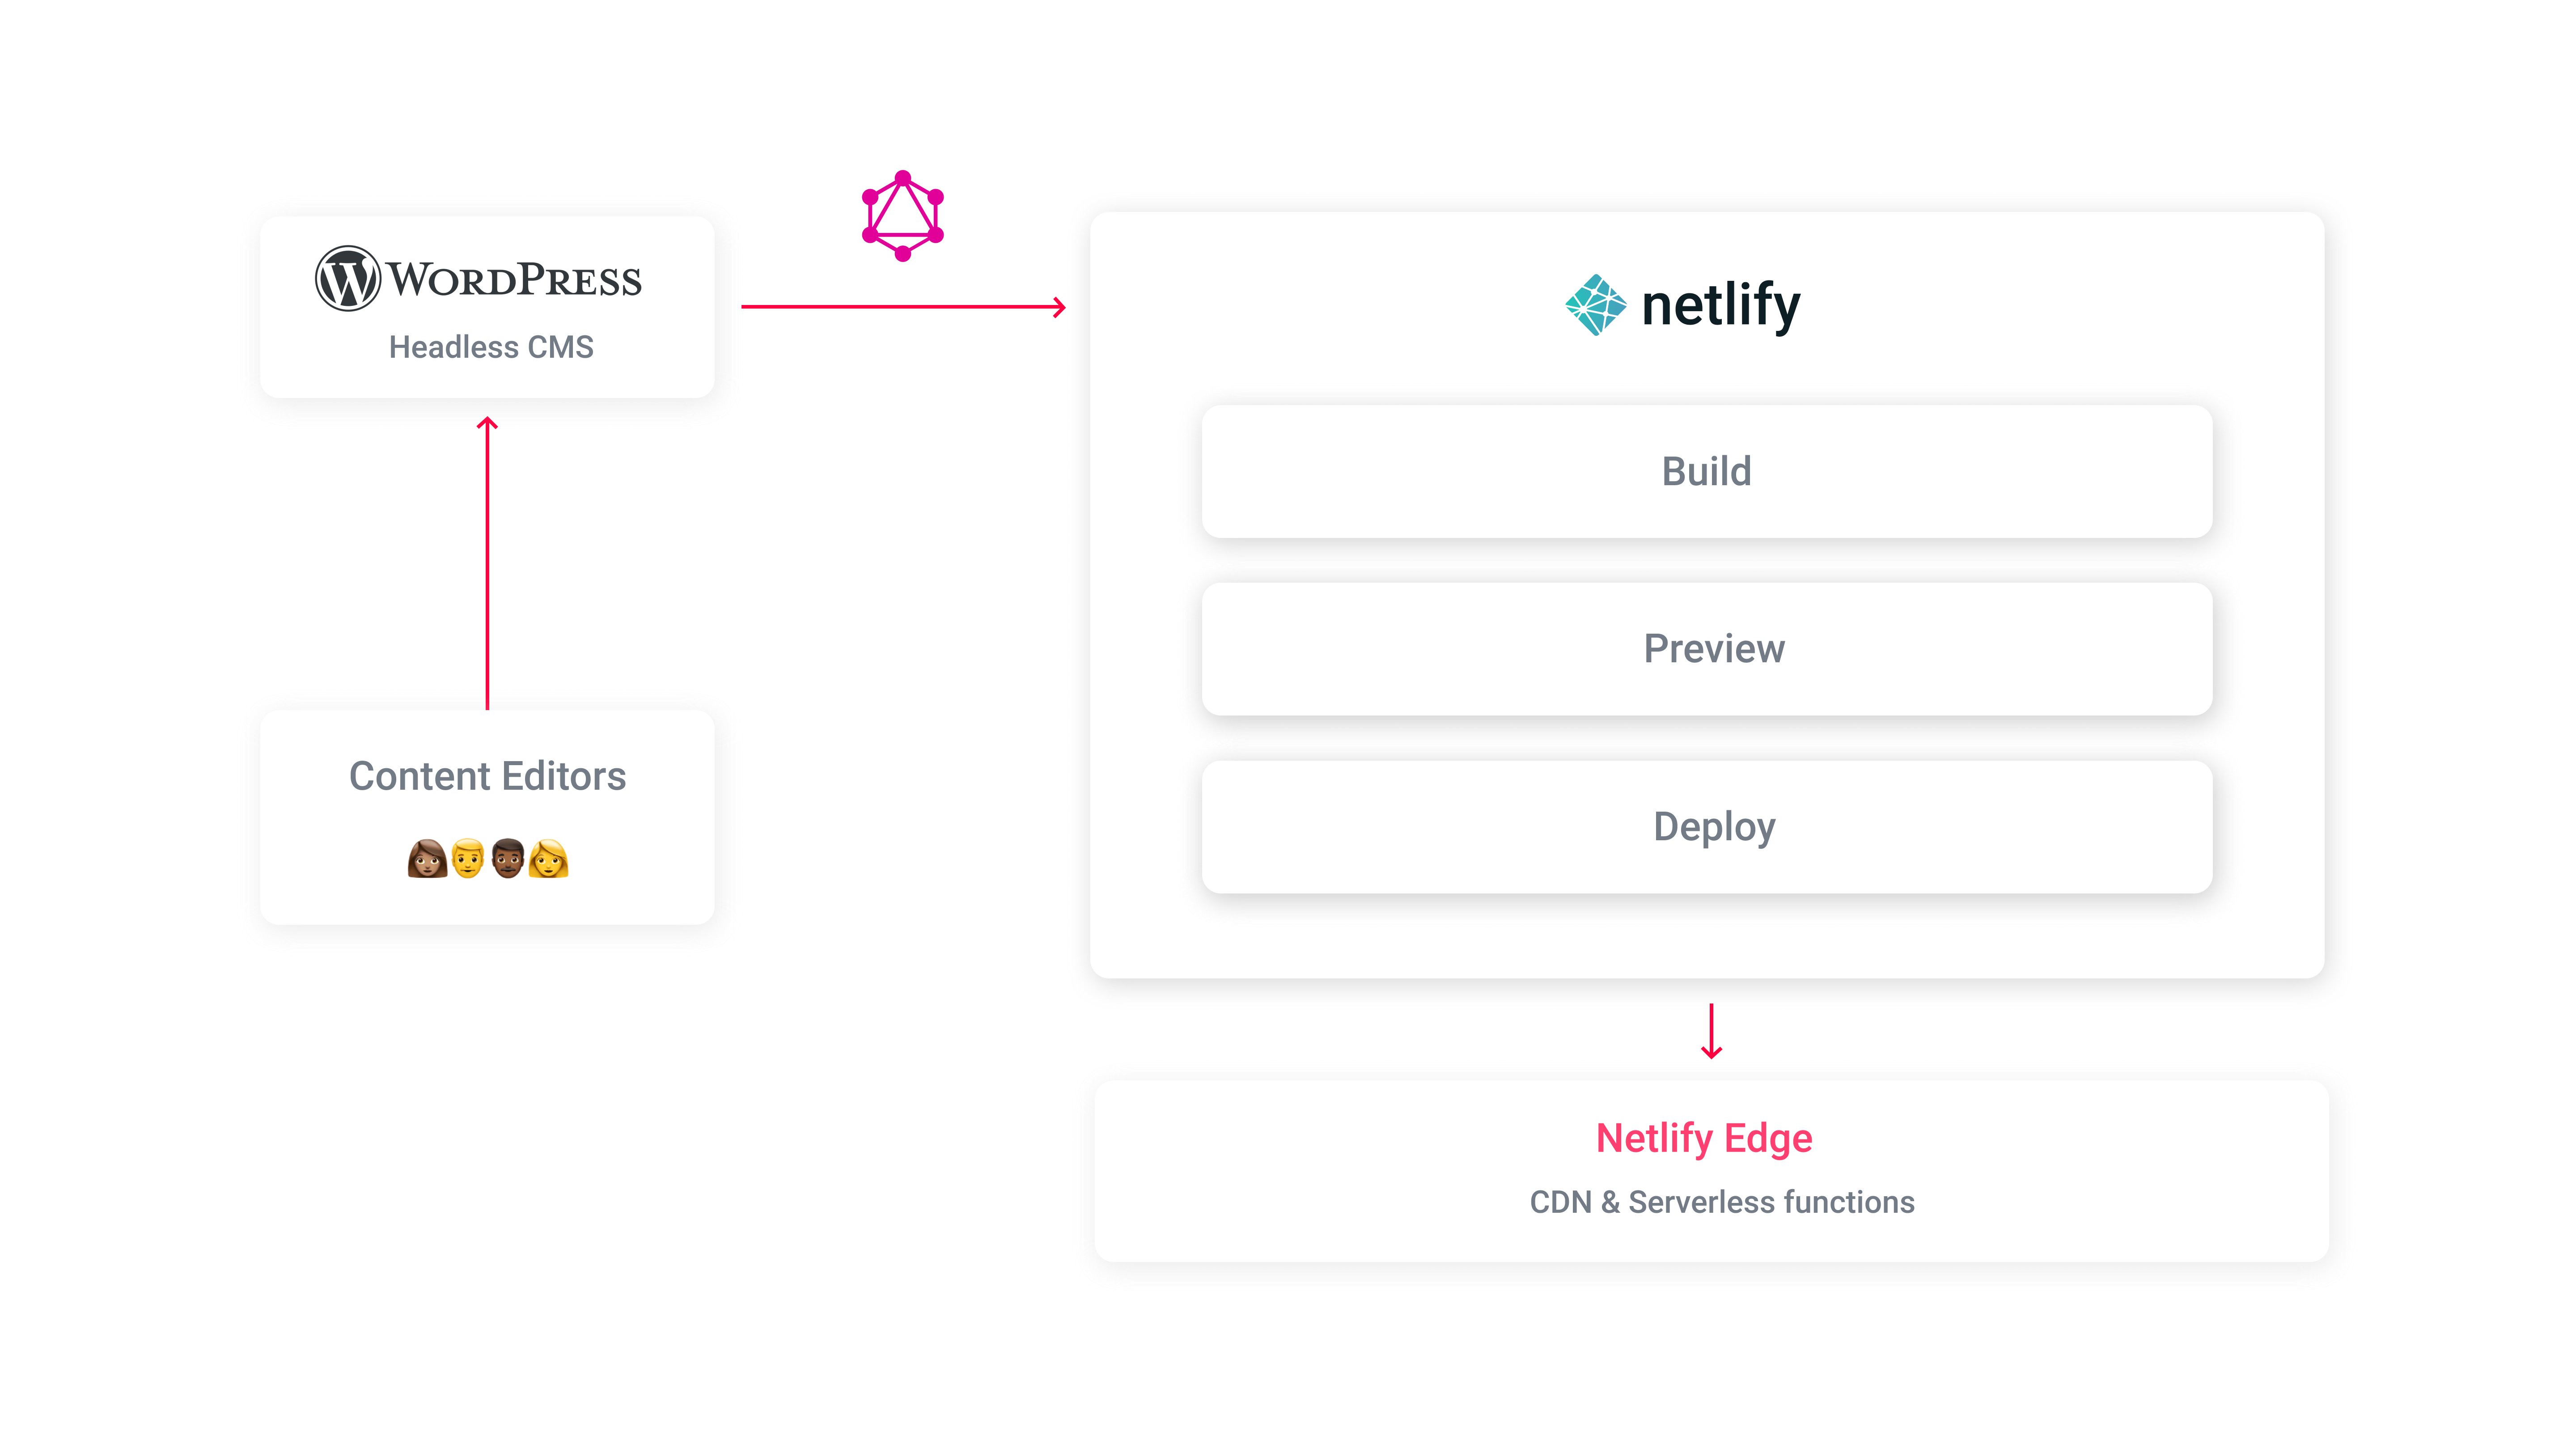Select the blond man emoji
The height and width of the screenshot is (1431, 2576).
coord(467,858)
